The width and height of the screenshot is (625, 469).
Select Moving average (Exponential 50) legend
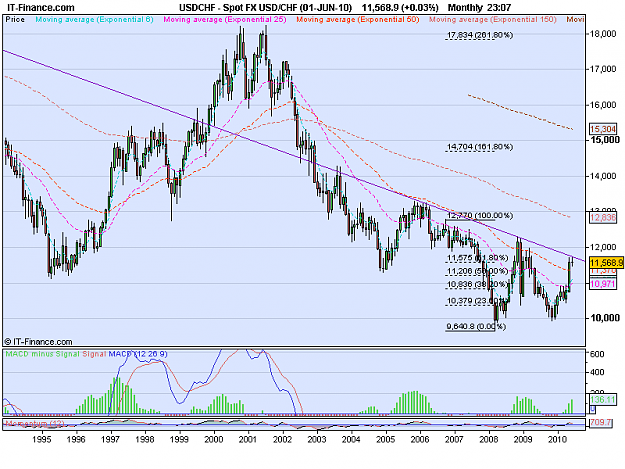[x=358, y=20]
